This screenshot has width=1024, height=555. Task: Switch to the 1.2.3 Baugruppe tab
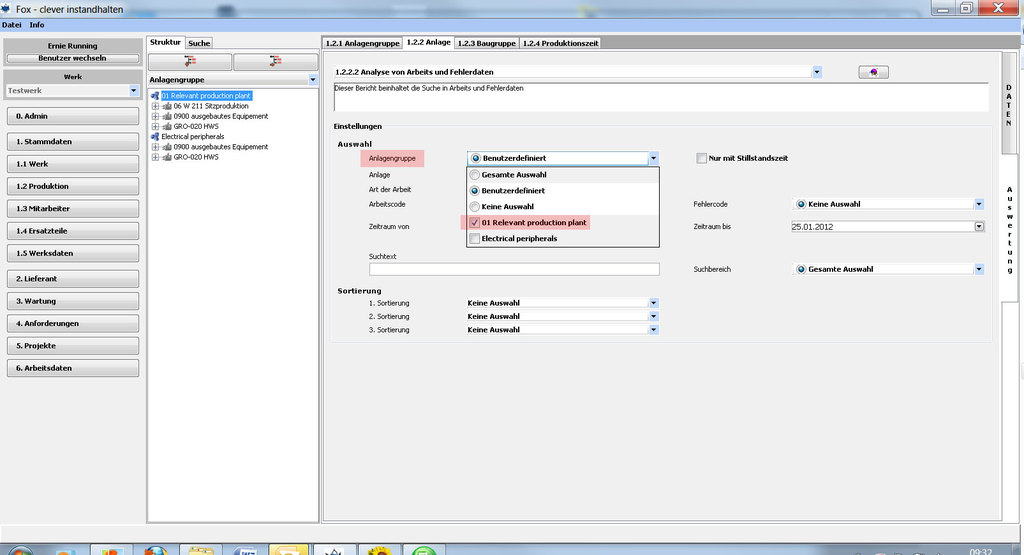pyautogui.click(x=485, y=43)
